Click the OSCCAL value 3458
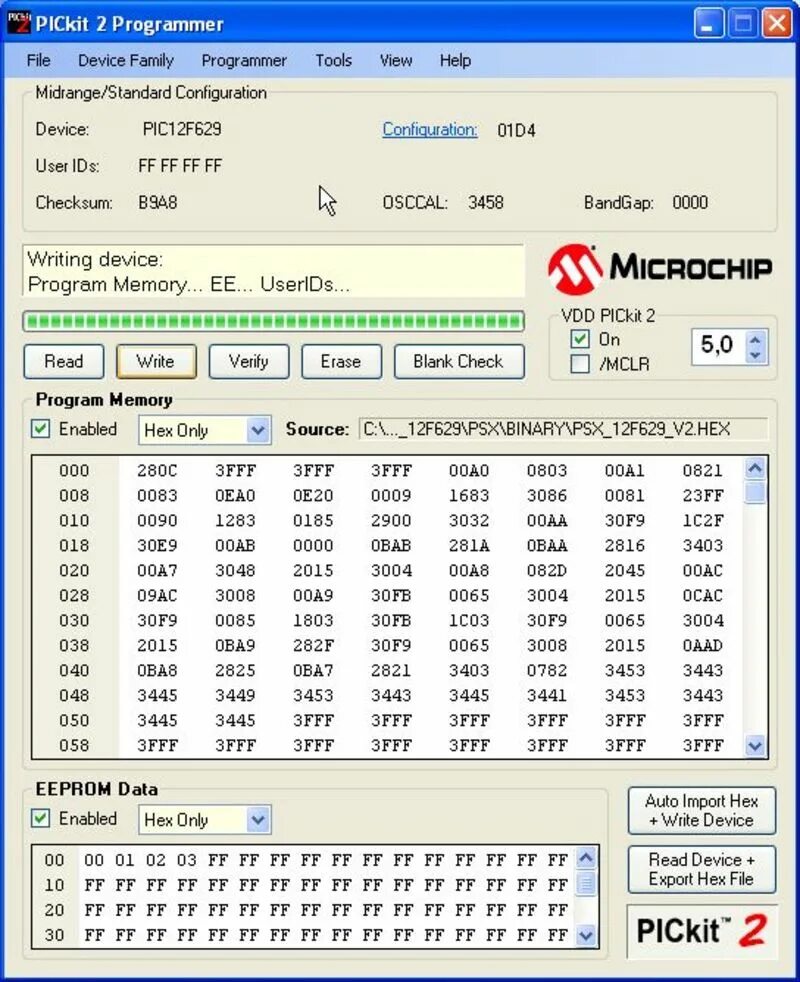The image size is (800, 982). [486, 203]
